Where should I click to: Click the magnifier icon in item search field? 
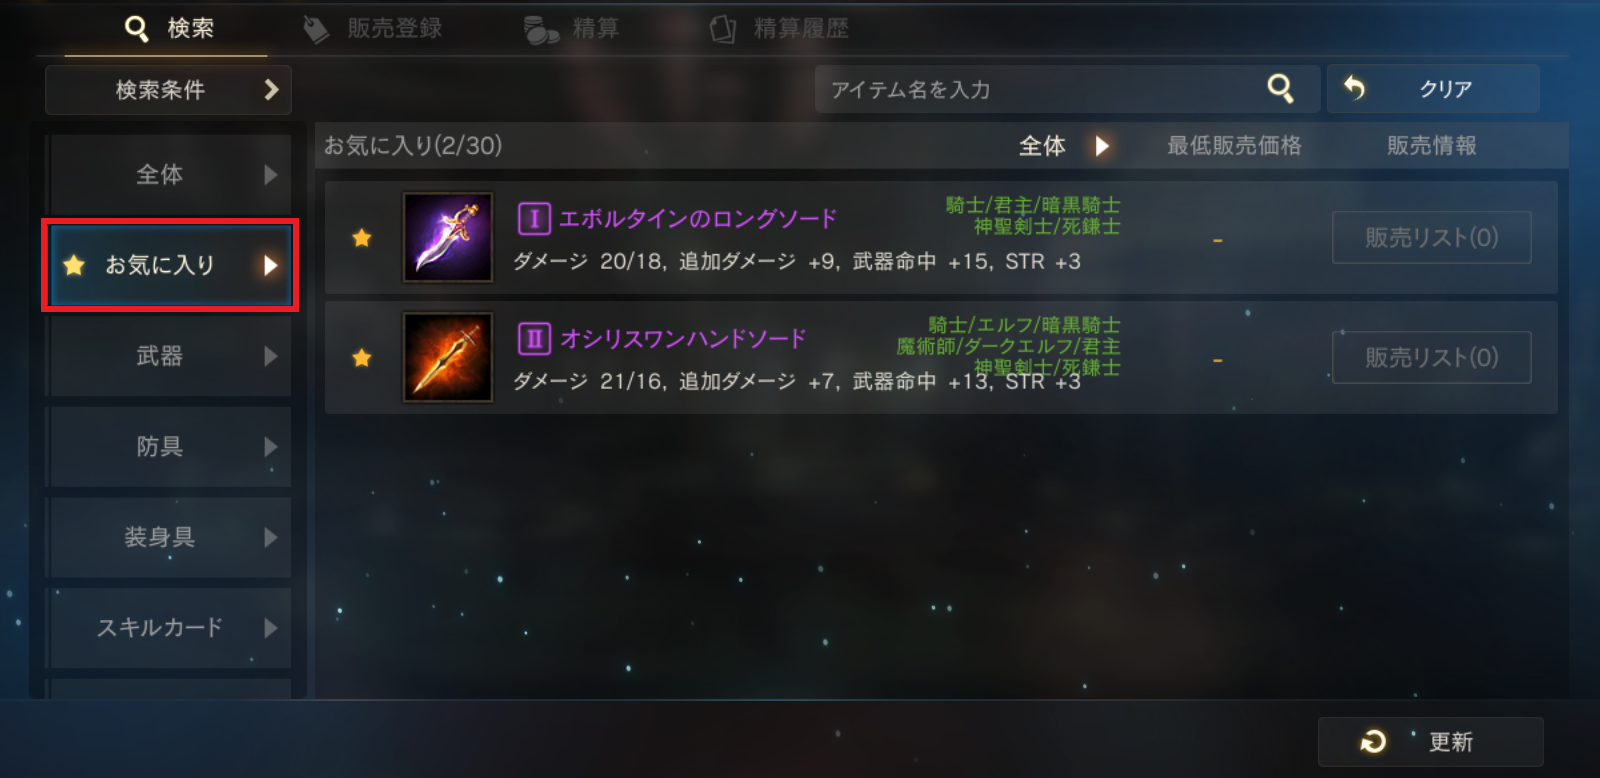(1280, 89)
